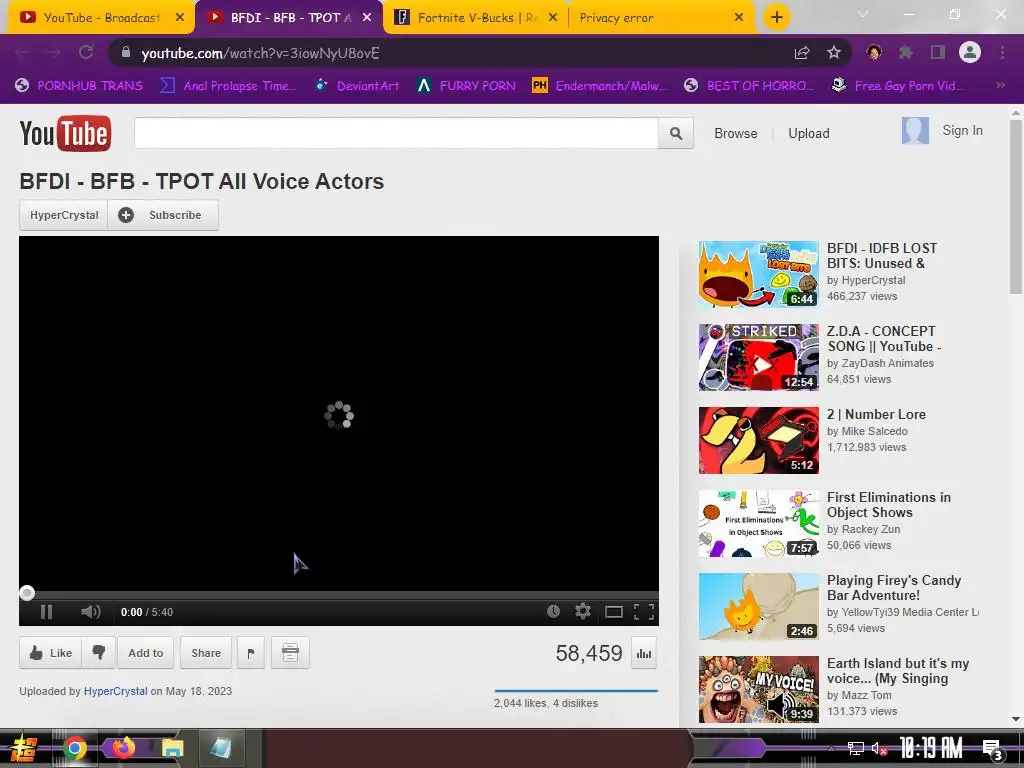The image size is (1024, 768).
Task: Open BFDI - IDFB LOST BITS thumbnail
Action: pos(758,274)
